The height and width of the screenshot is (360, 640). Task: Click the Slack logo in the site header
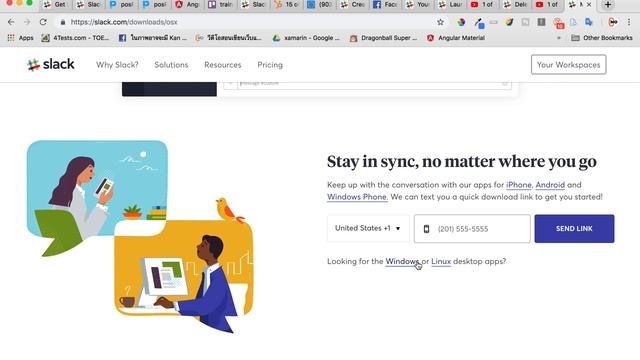click(51, 64)
